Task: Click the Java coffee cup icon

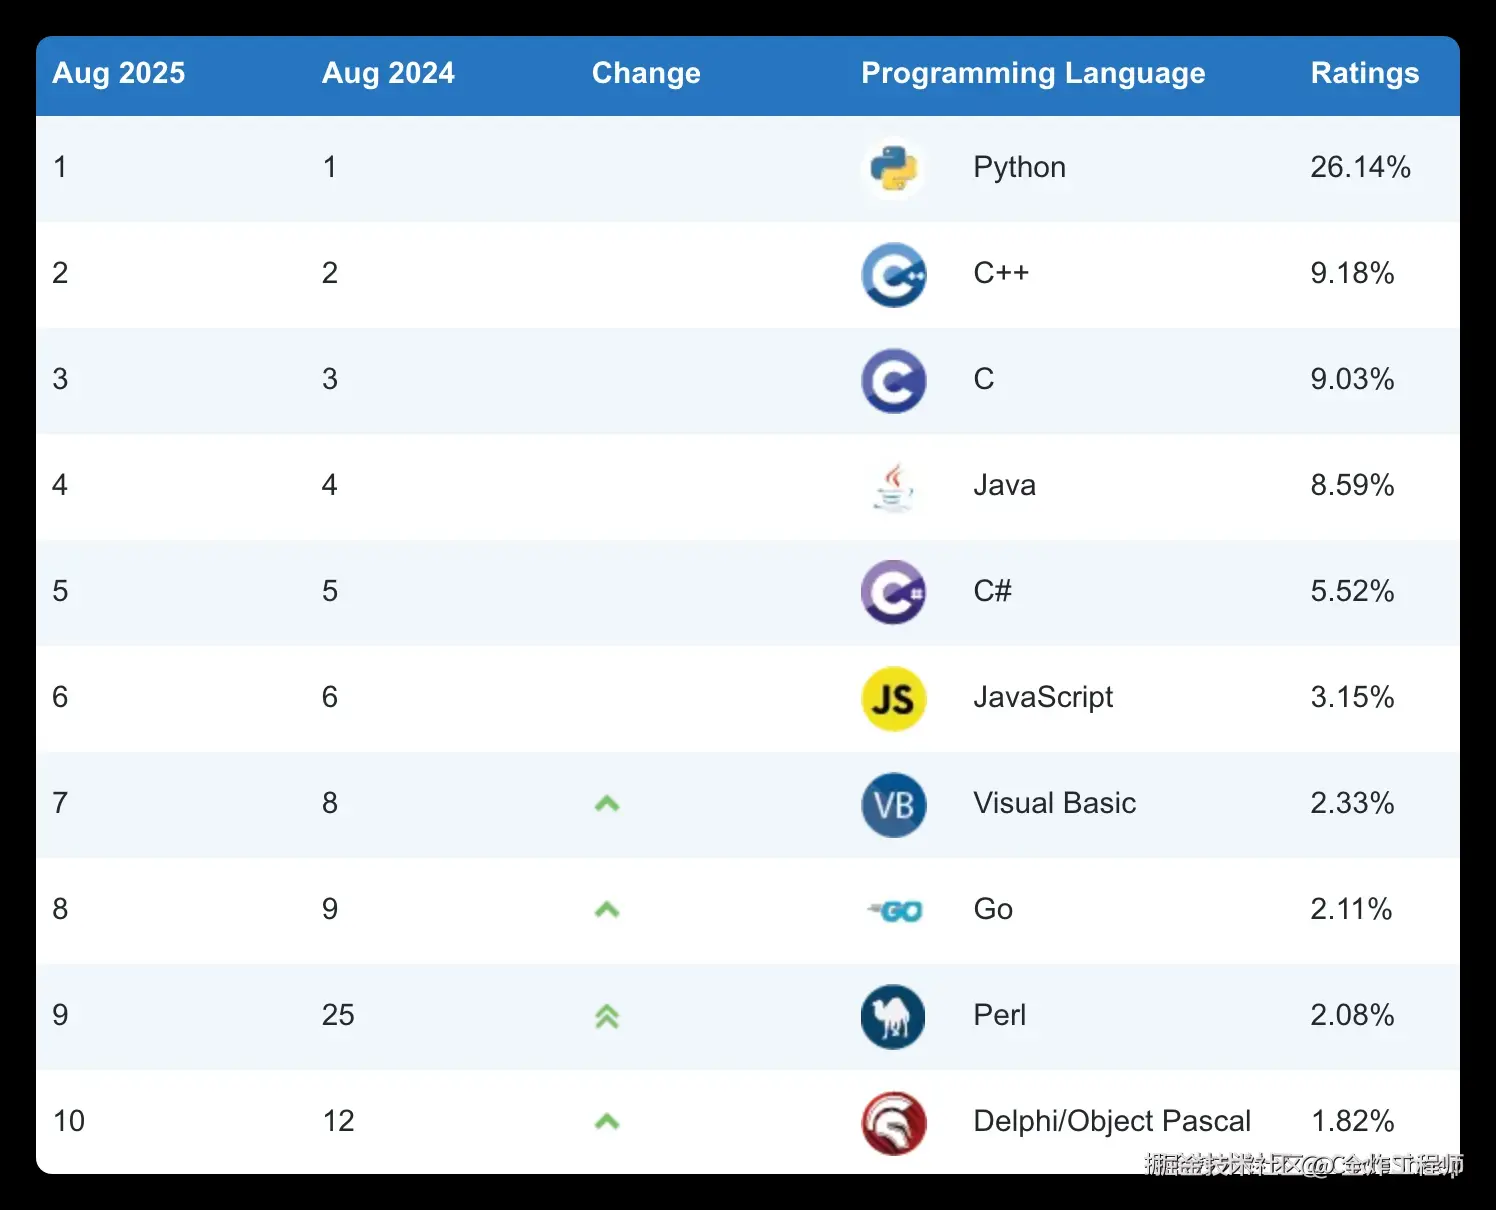Action: [x=893, y=486]
